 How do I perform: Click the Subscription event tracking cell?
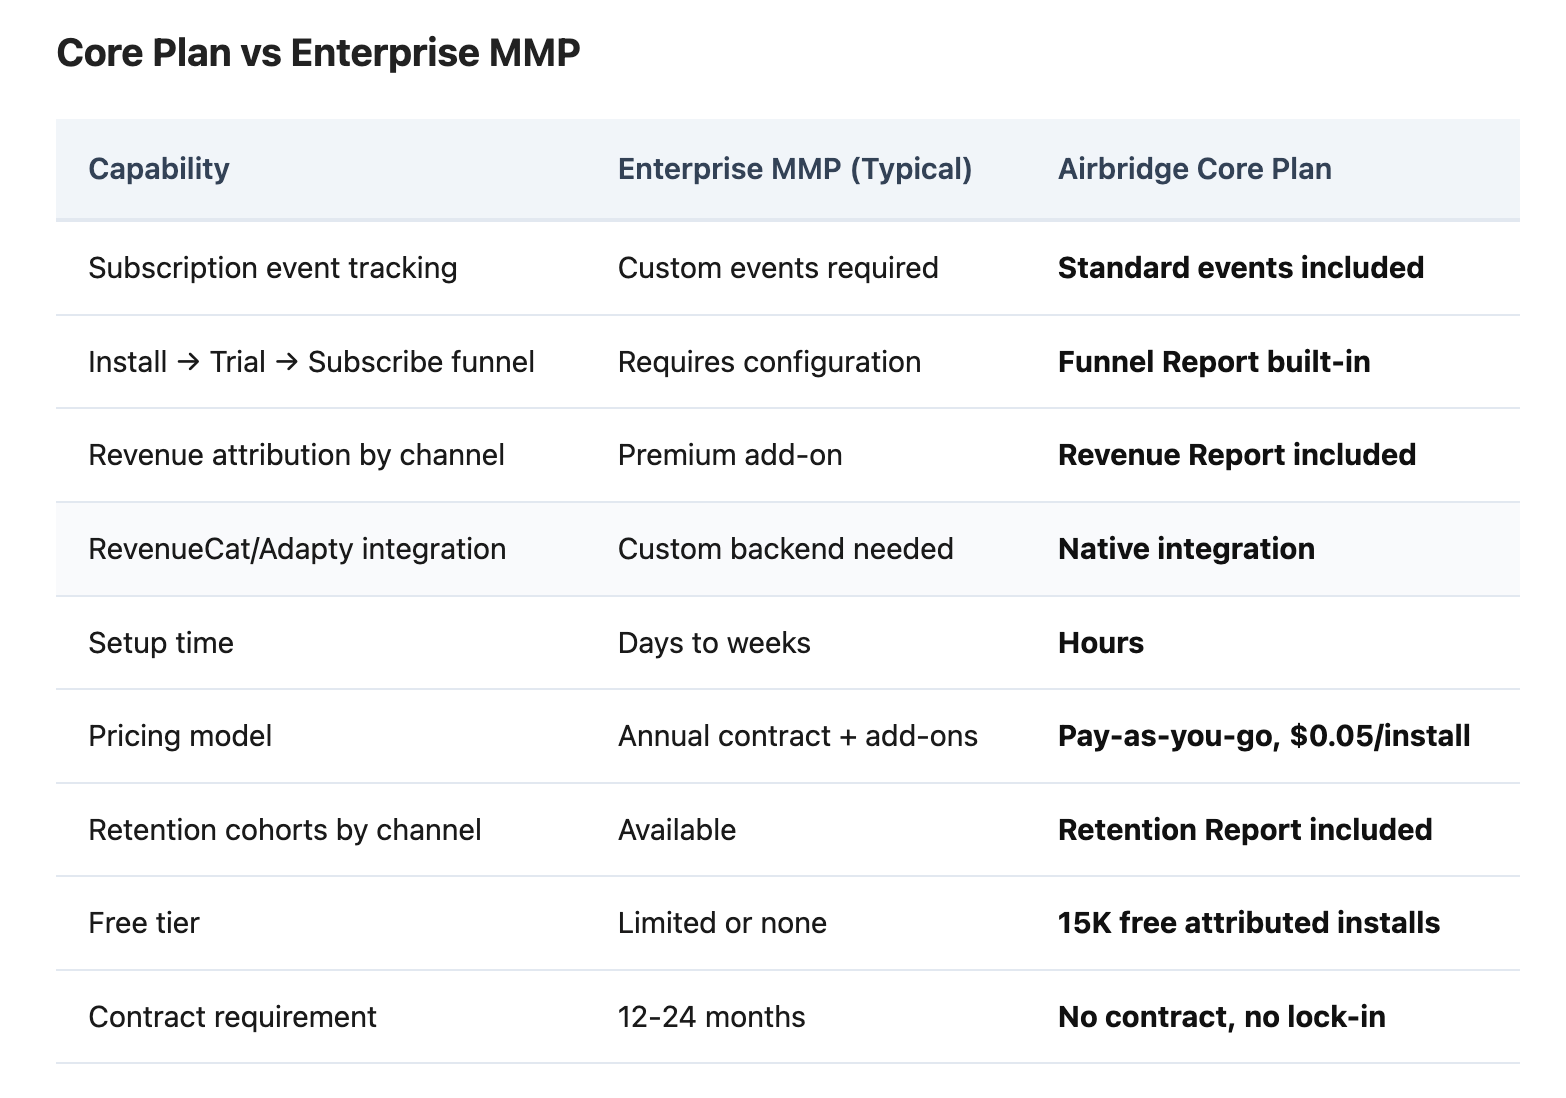click(272, 268)
